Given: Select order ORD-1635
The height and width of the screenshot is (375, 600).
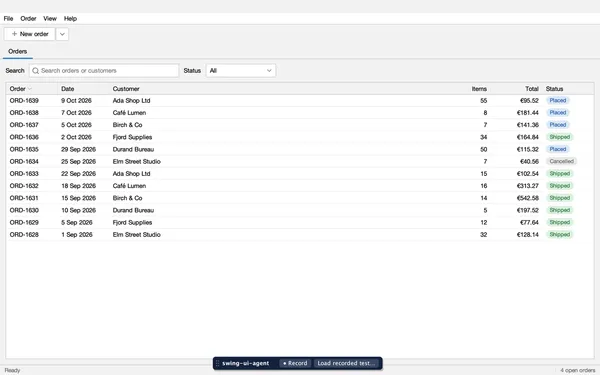Looking at the screenshot, I should [300, 150].
